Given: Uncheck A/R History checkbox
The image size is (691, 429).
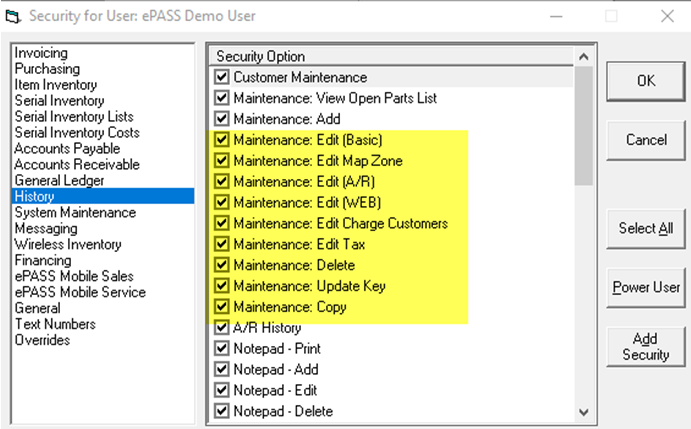Looking at the screenshot, I should pyautogui.click(x=221, y=328).
